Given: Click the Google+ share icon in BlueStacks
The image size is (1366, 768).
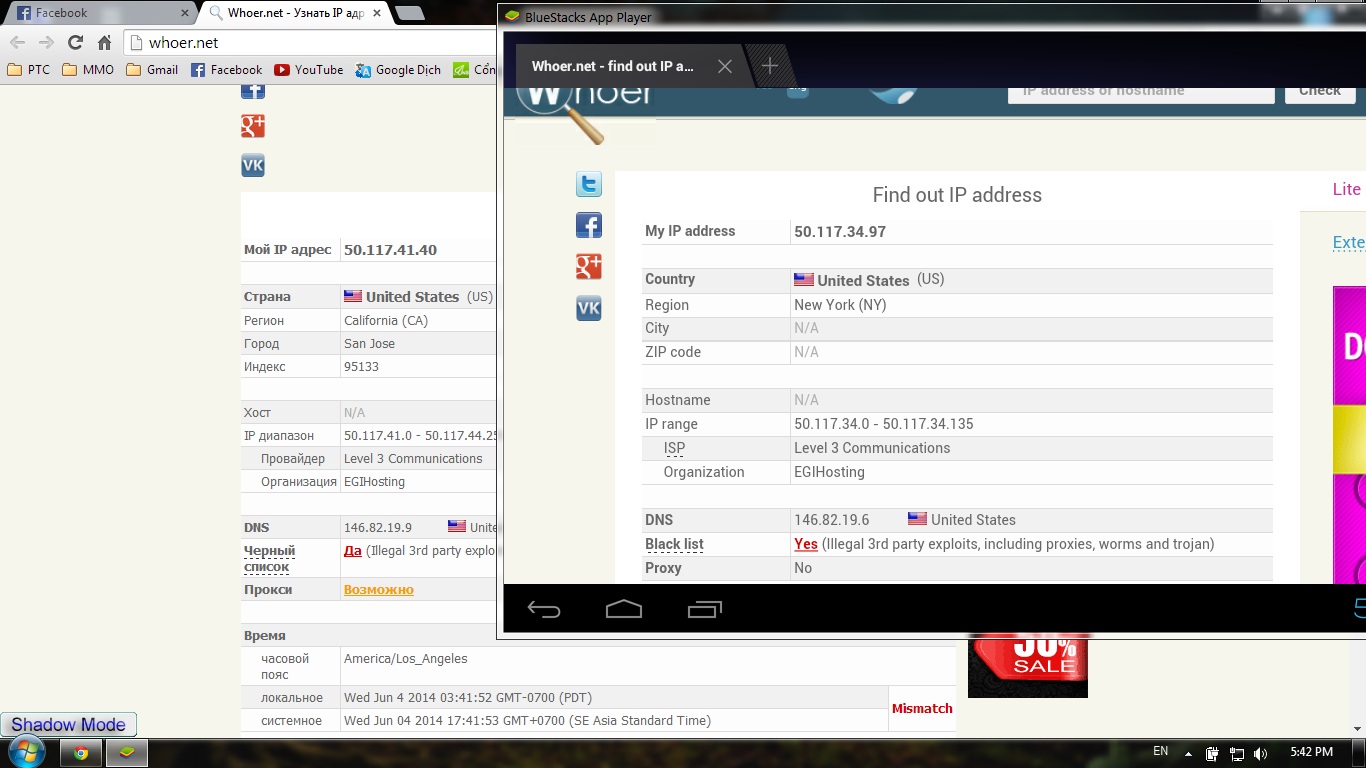Looking at the screenshot, I should (589, 266).
